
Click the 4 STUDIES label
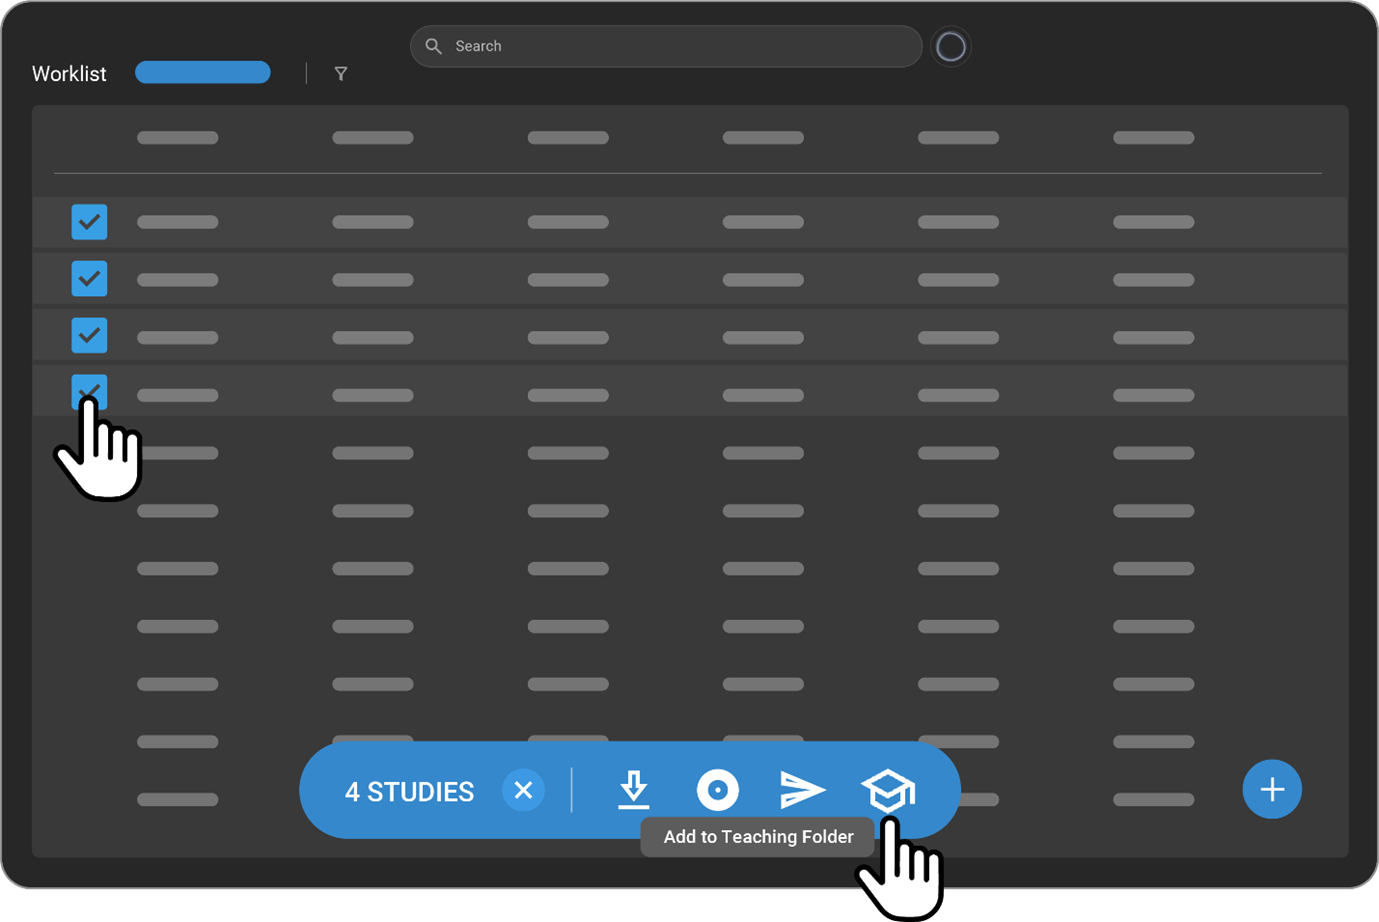[410, 791]
